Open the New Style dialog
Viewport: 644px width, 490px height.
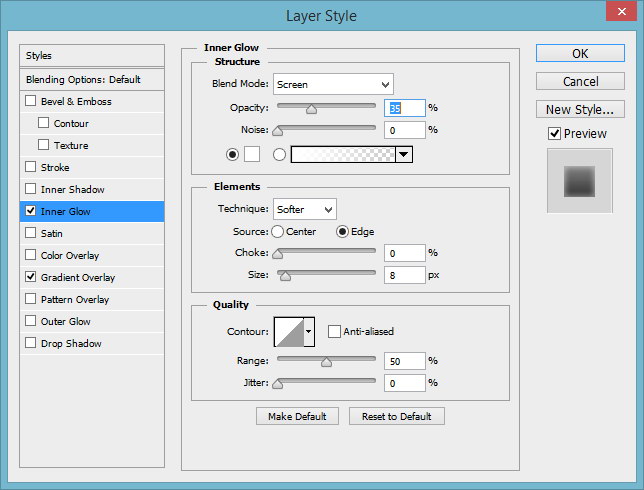click(580, 109)
